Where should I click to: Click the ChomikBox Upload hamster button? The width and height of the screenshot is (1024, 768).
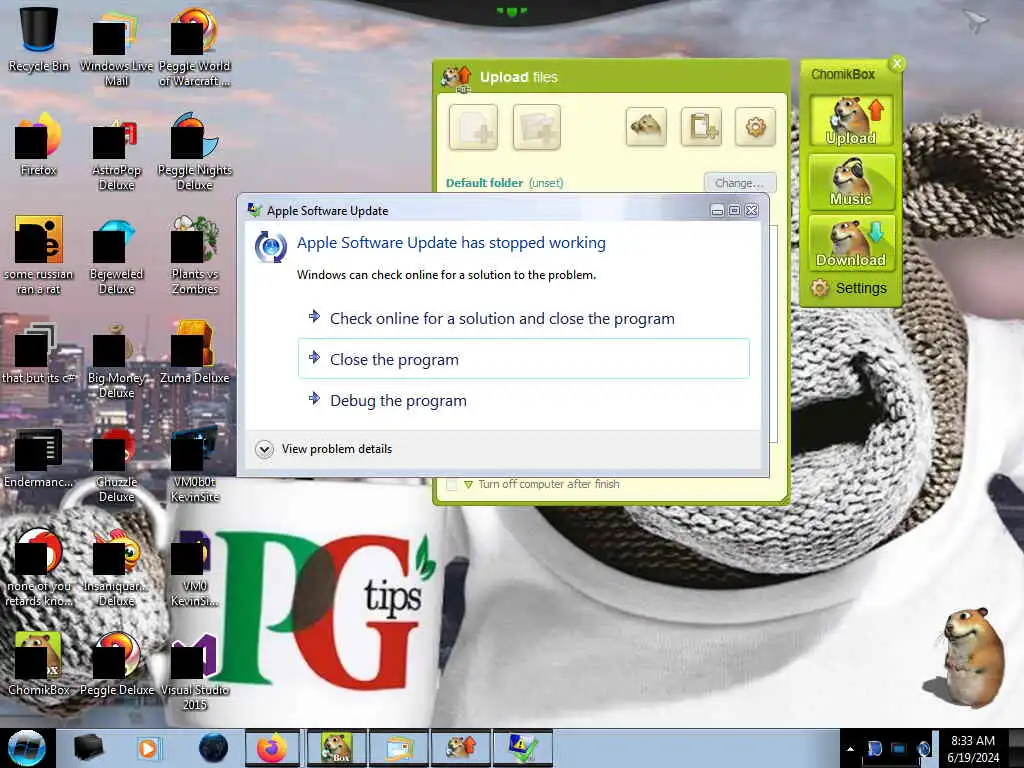click(851, 120)
